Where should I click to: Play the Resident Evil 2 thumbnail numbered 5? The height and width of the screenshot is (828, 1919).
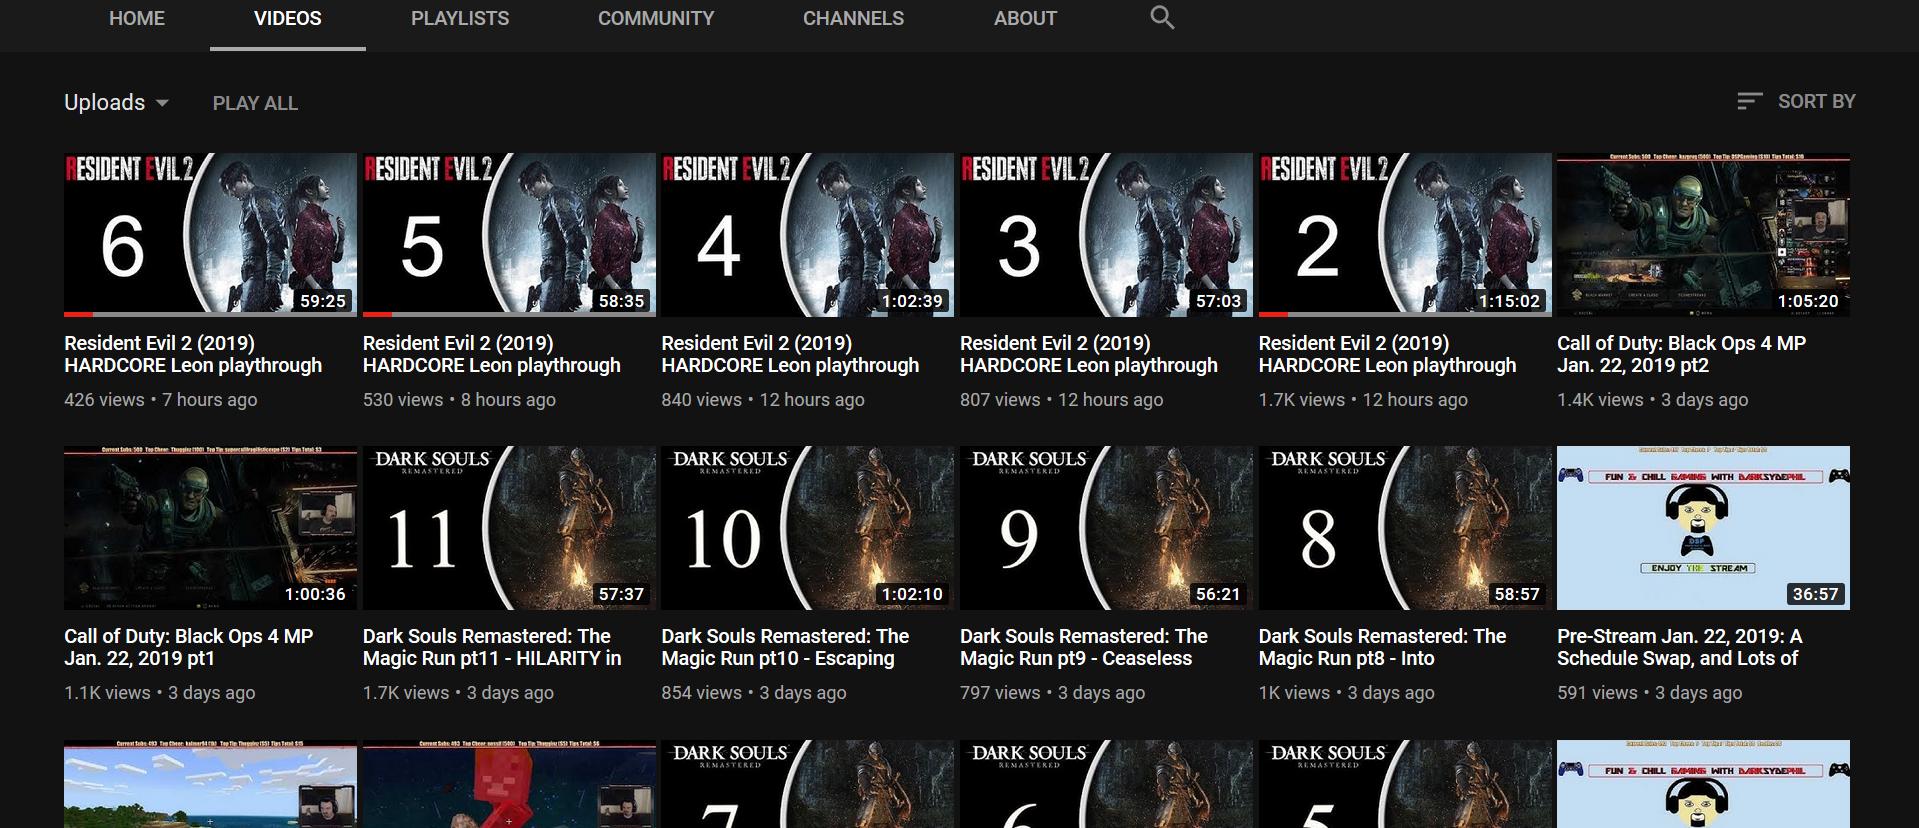[509, 235]
